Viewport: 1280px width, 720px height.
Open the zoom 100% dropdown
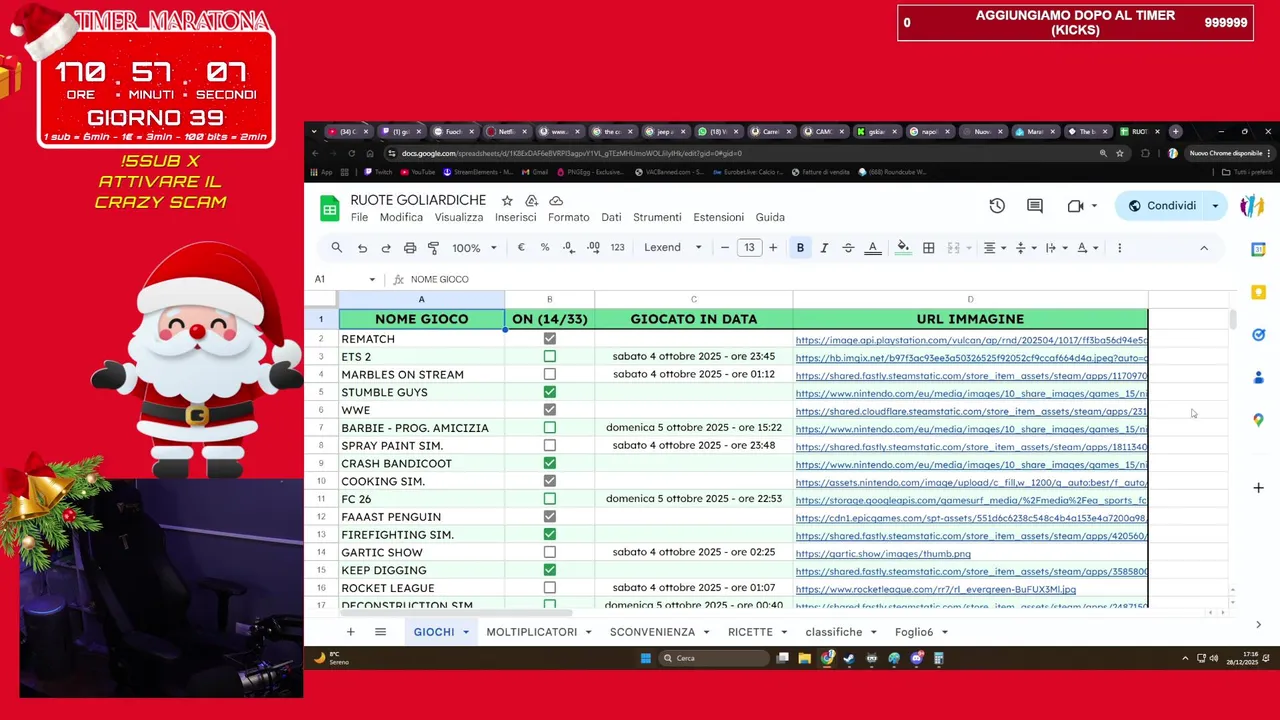(x=474, y=248)
